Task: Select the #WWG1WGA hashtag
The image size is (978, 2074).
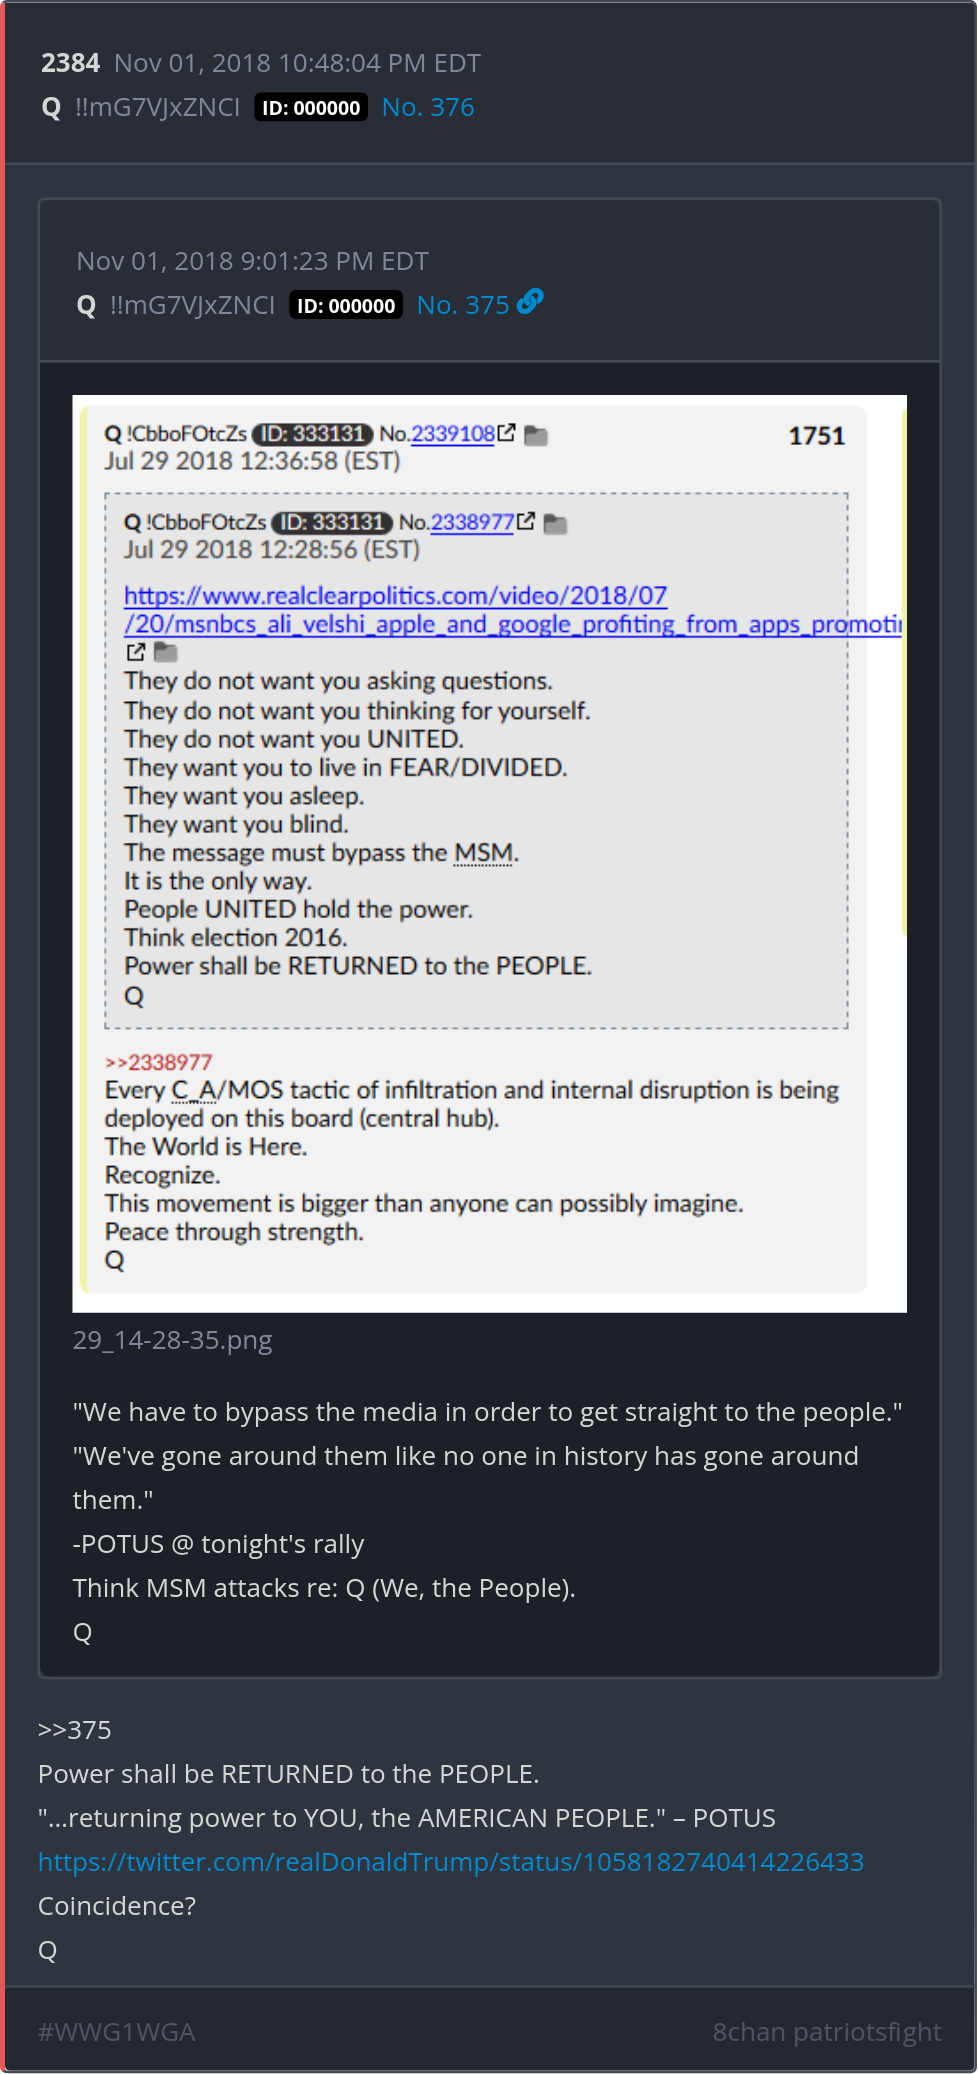Action: 117,2032
